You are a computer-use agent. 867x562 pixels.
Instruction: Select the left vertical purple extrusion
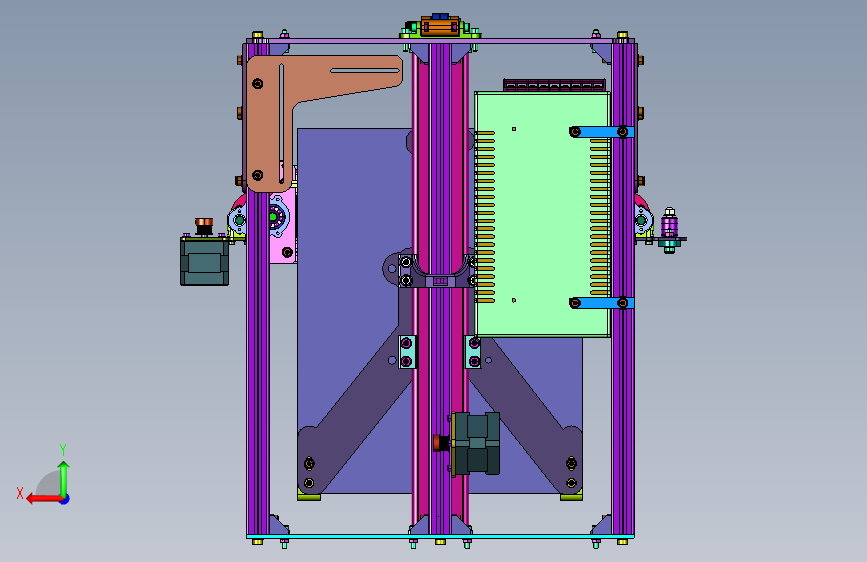coord(258,360)
